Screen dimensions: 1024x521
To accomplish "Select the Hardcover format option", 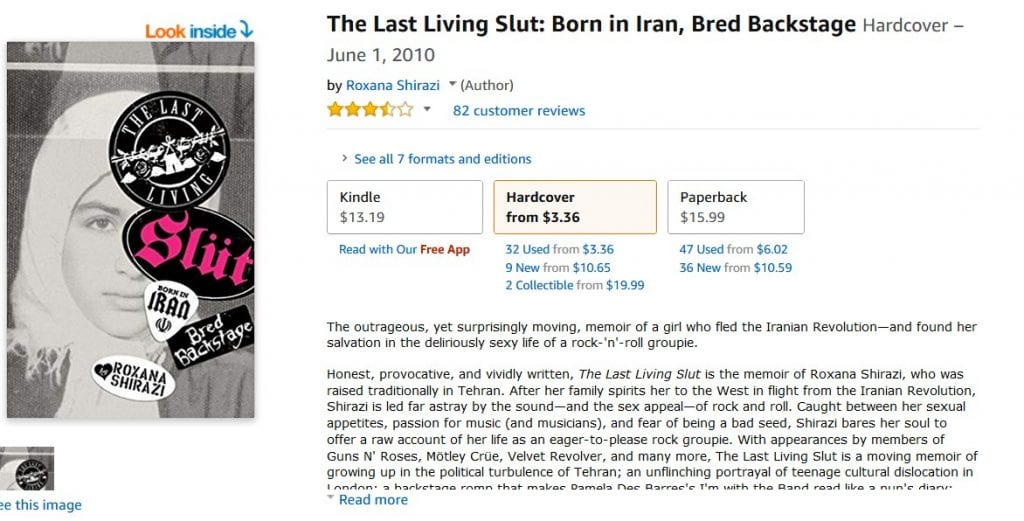I will coord(575,207).
